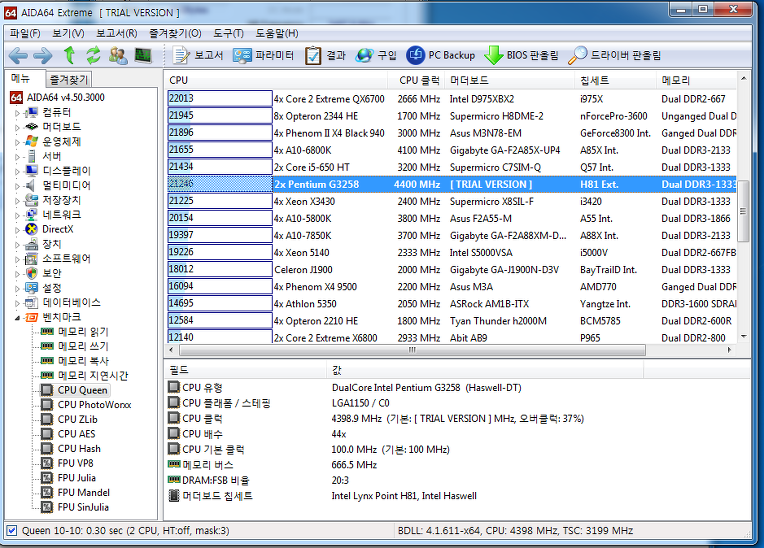
Task: Click the 필드 column header
Action: pos(246,370)
